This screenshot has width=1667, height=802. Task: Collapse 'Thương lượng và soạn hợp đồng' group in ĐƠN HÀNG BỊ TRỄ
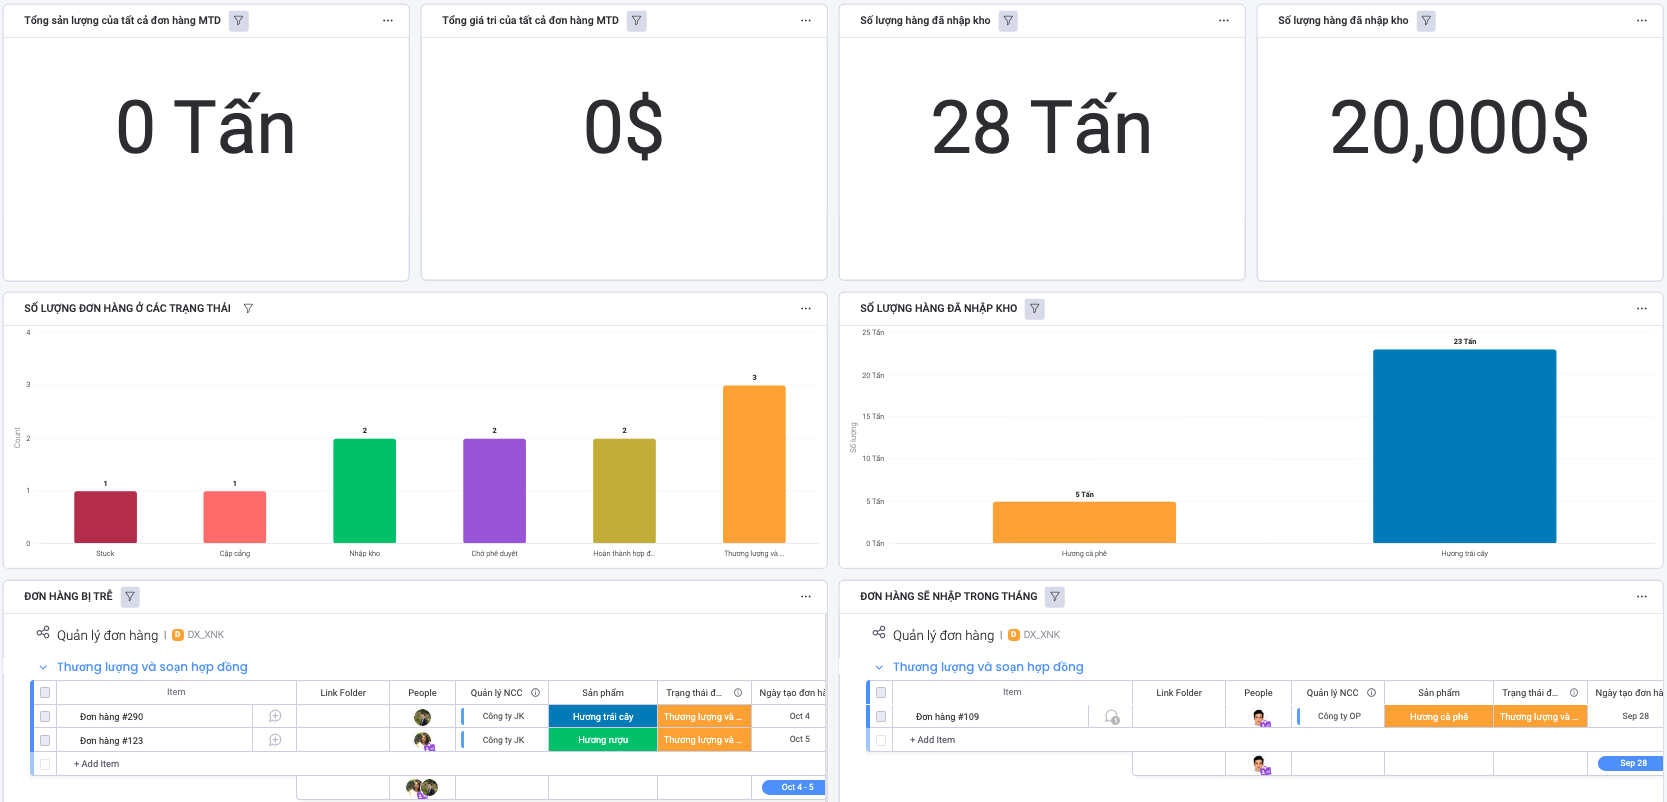click(x=43, y=668)
